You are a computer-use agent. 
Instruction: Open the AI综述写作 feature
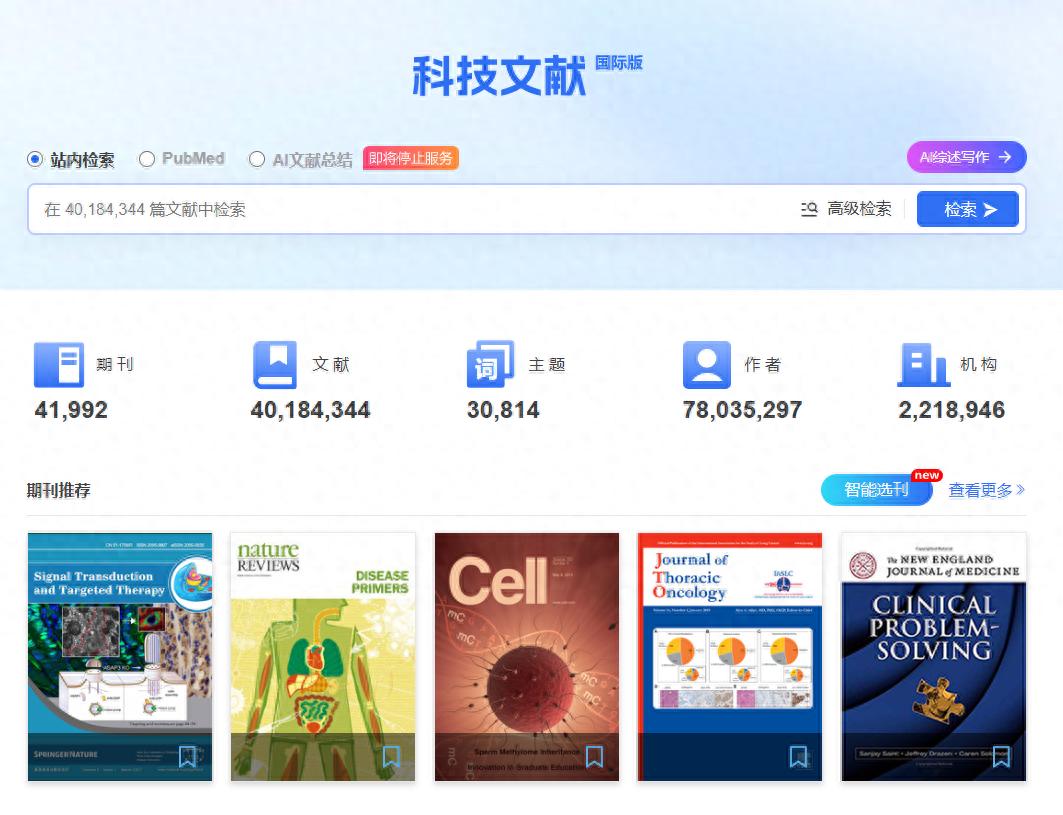tap(965, 157)
